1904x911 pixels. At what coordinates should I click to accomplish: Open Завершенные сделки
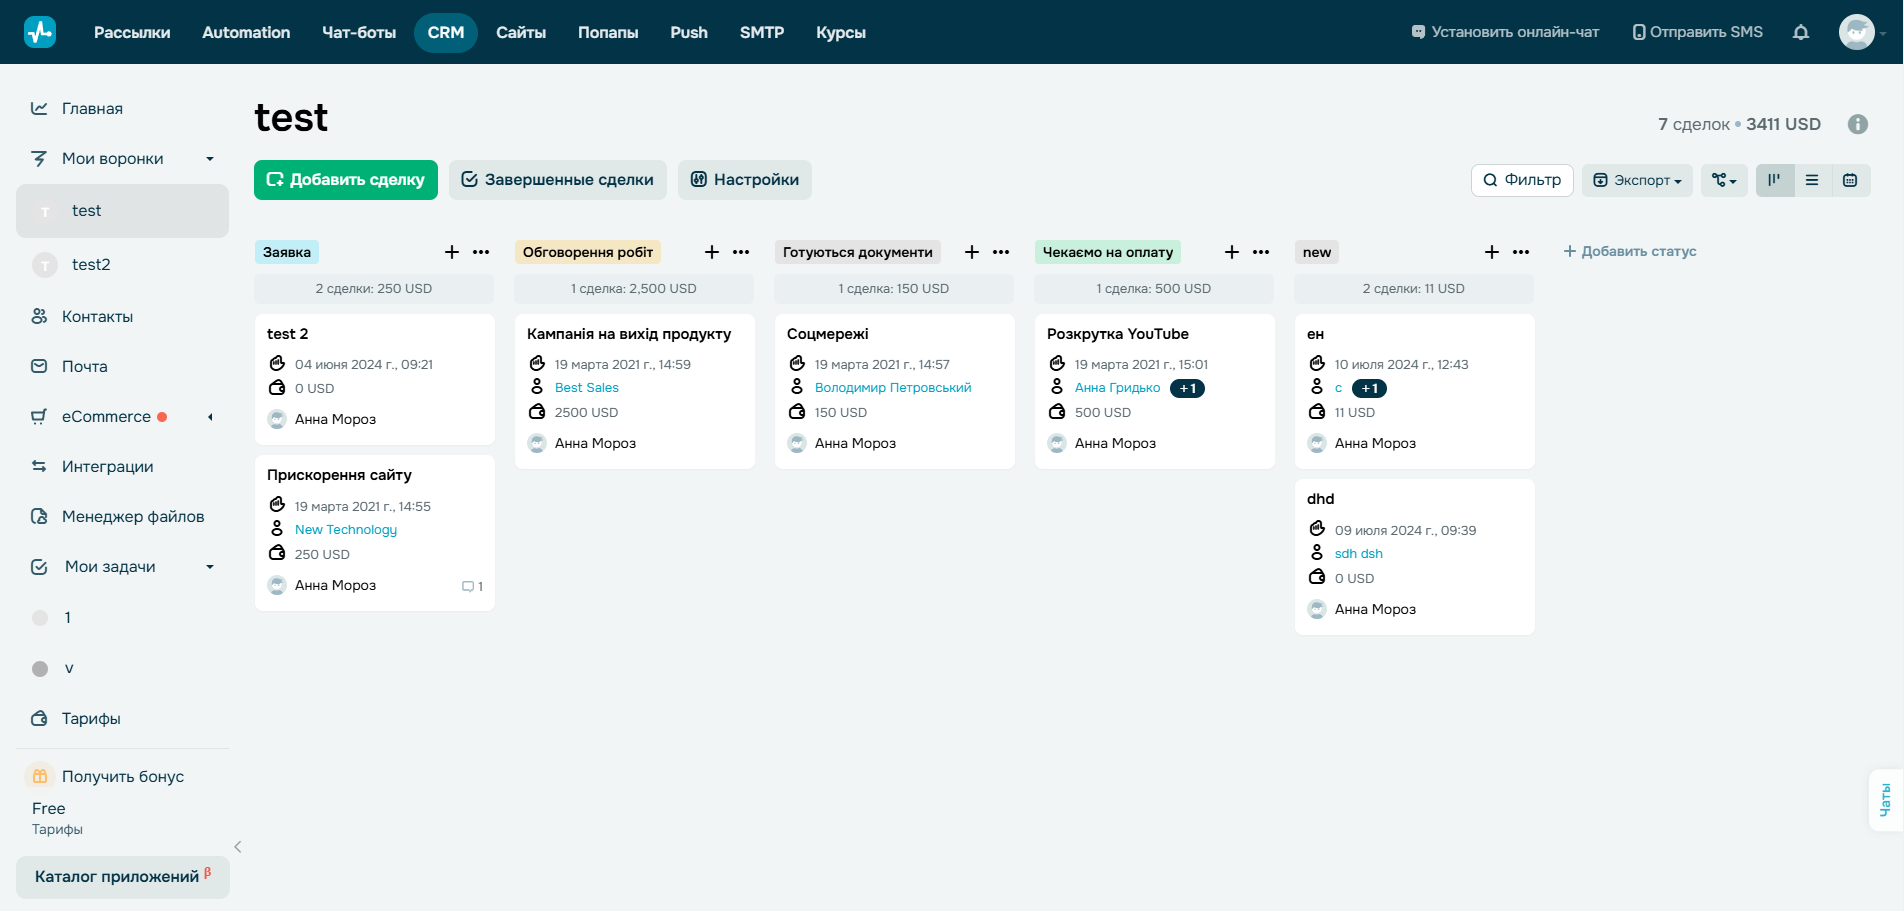[557, 180]
